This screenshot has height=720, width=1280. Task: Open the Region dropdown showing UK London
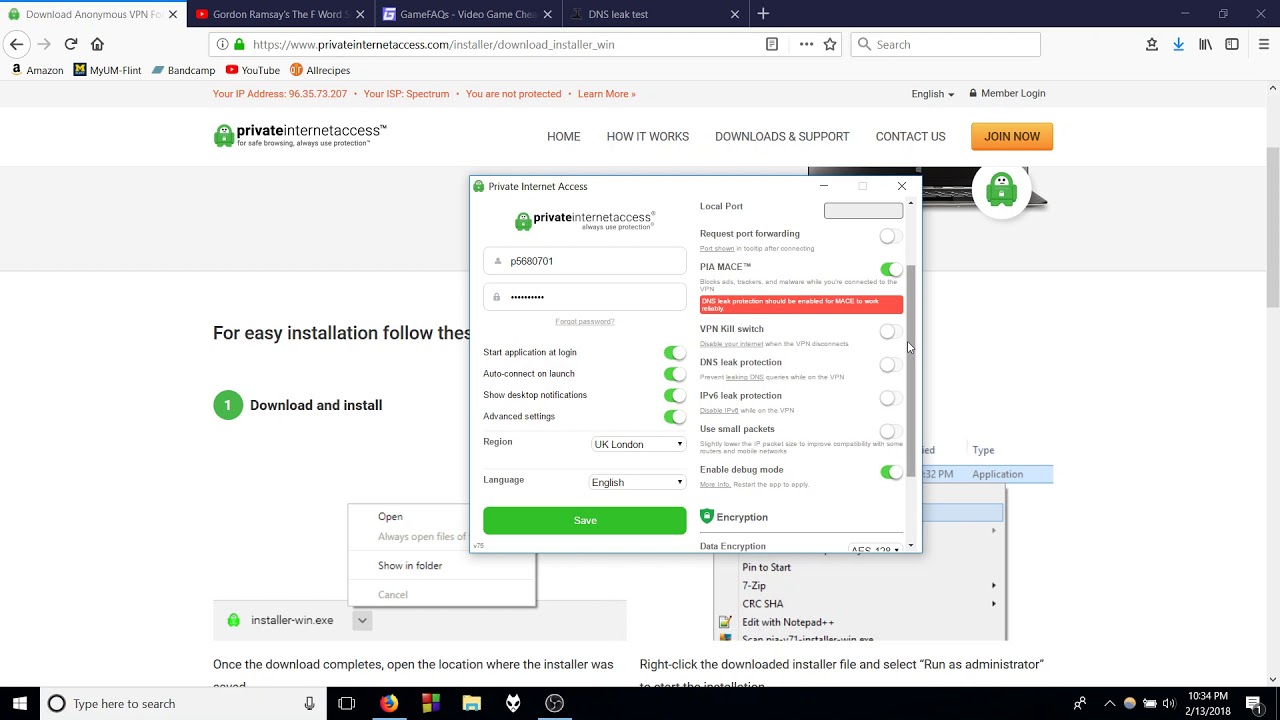pyautogui.click(x=638, y=444)
